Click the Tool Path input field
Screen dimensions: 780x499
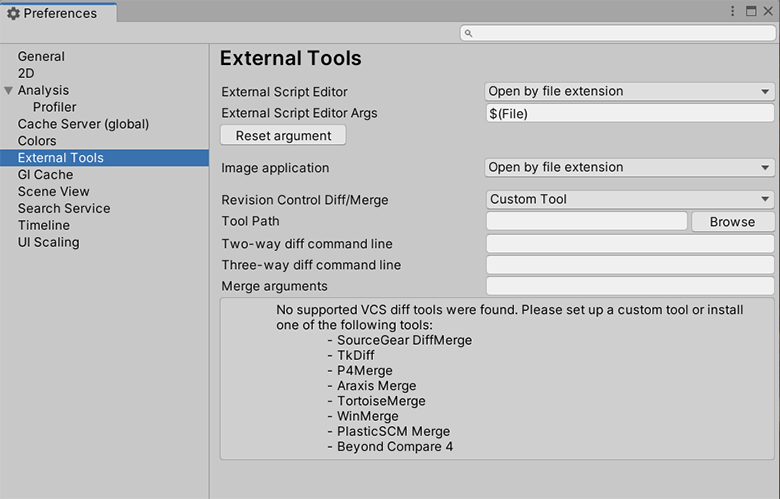point(586,221)
